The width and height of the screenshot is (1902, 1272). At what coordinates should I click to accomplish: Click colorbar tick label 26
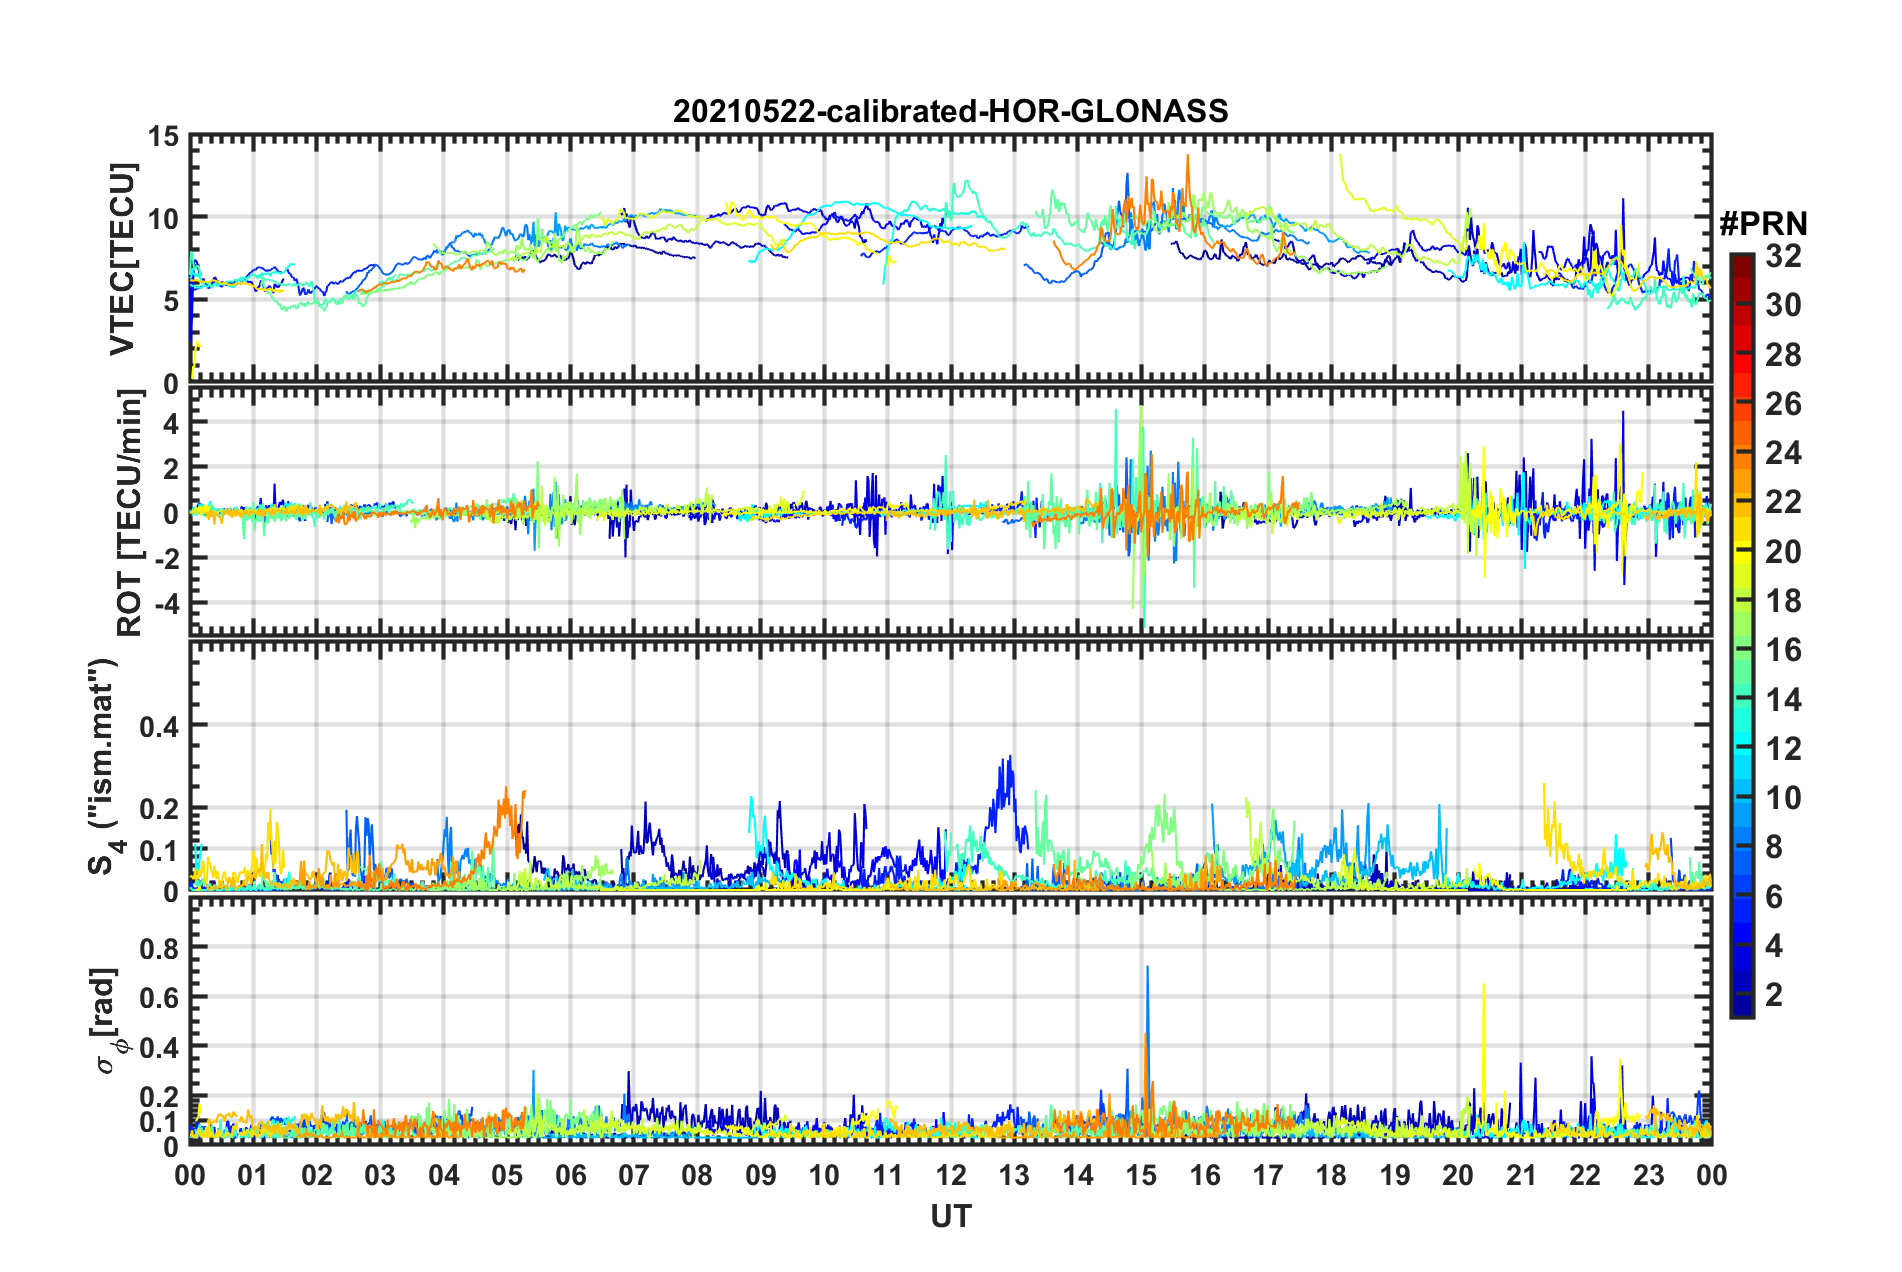click(1783, 404)
